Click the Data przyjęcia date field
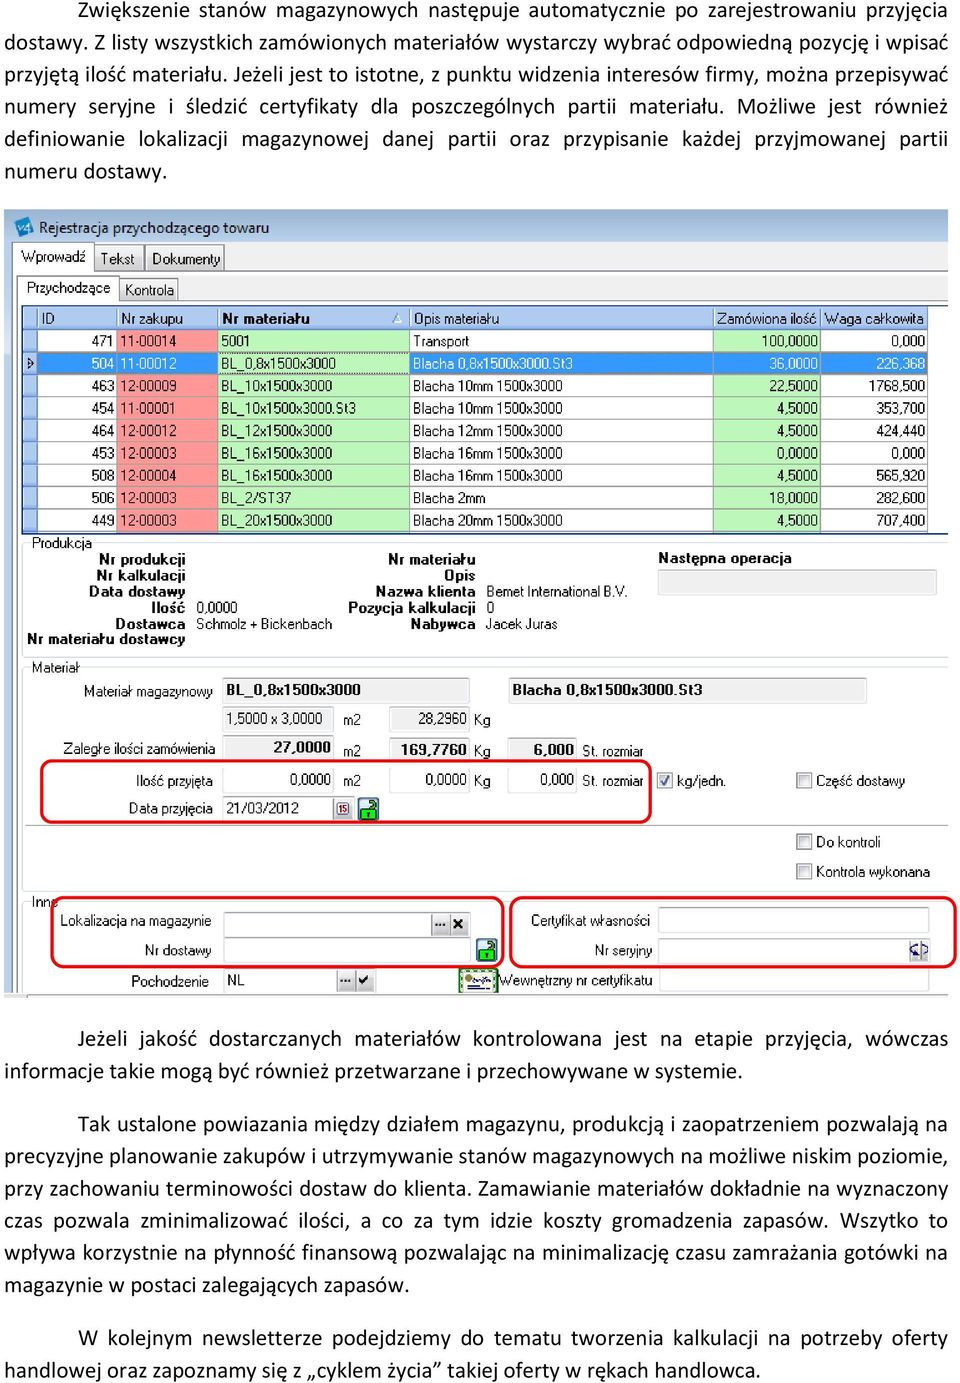 pyautogui.click(x=278, y=809)
